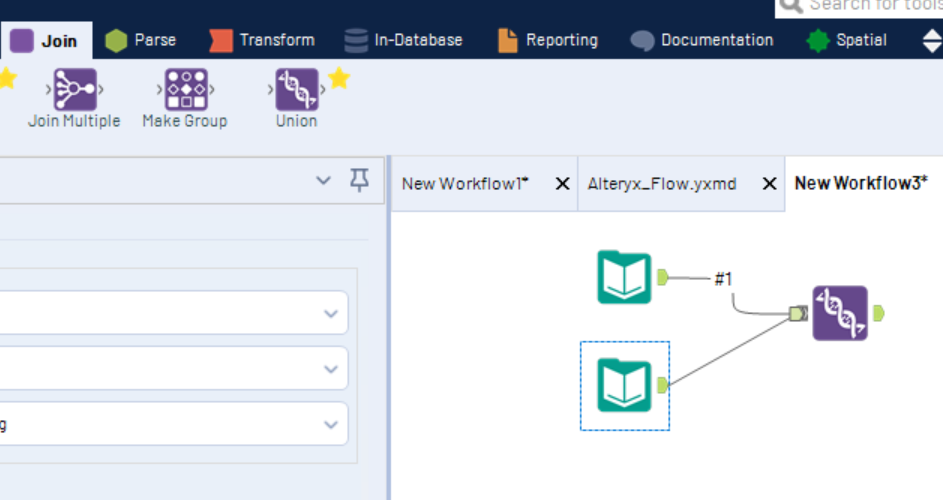Click the Search for tools field
943x500 pixels.
tap(870, 6)
